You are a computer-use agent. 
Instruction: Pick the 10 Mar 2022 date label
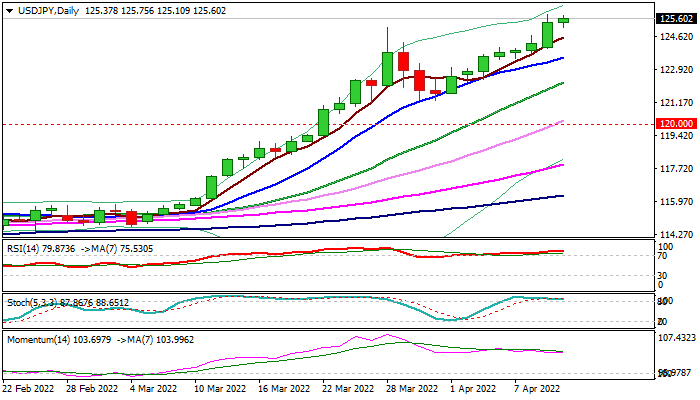(x=220, y=388)
